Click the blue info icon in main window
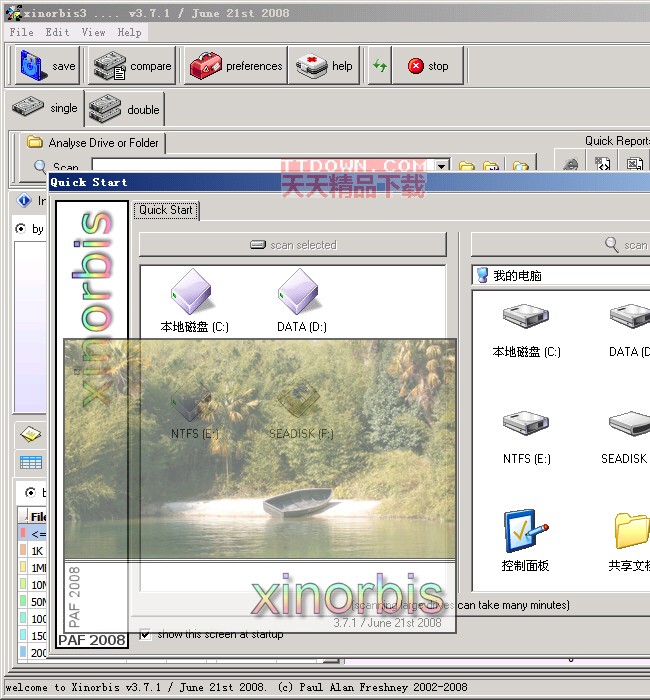This screenshot has height=700, width=650. [24, 200]
